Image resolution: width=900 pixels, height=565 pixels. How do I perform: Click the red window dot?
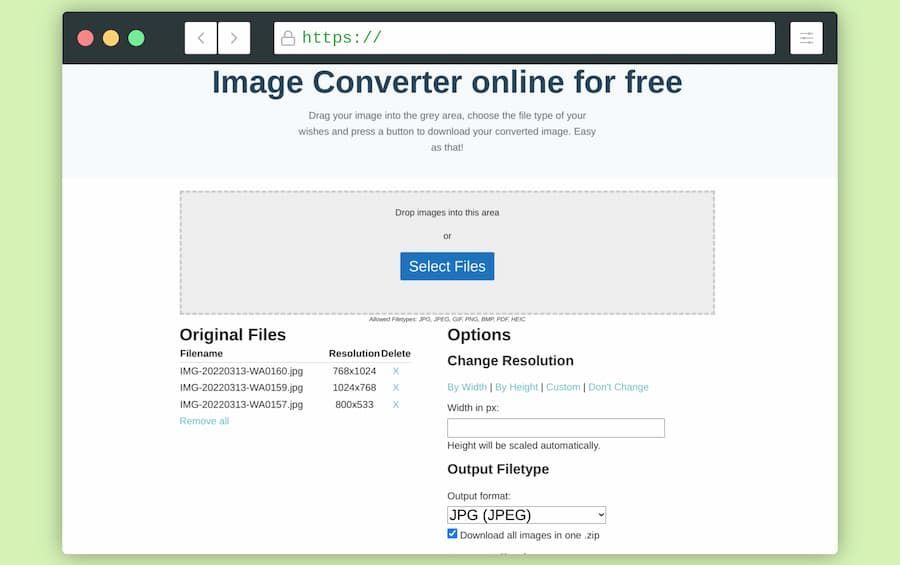[x=86, y=38]
